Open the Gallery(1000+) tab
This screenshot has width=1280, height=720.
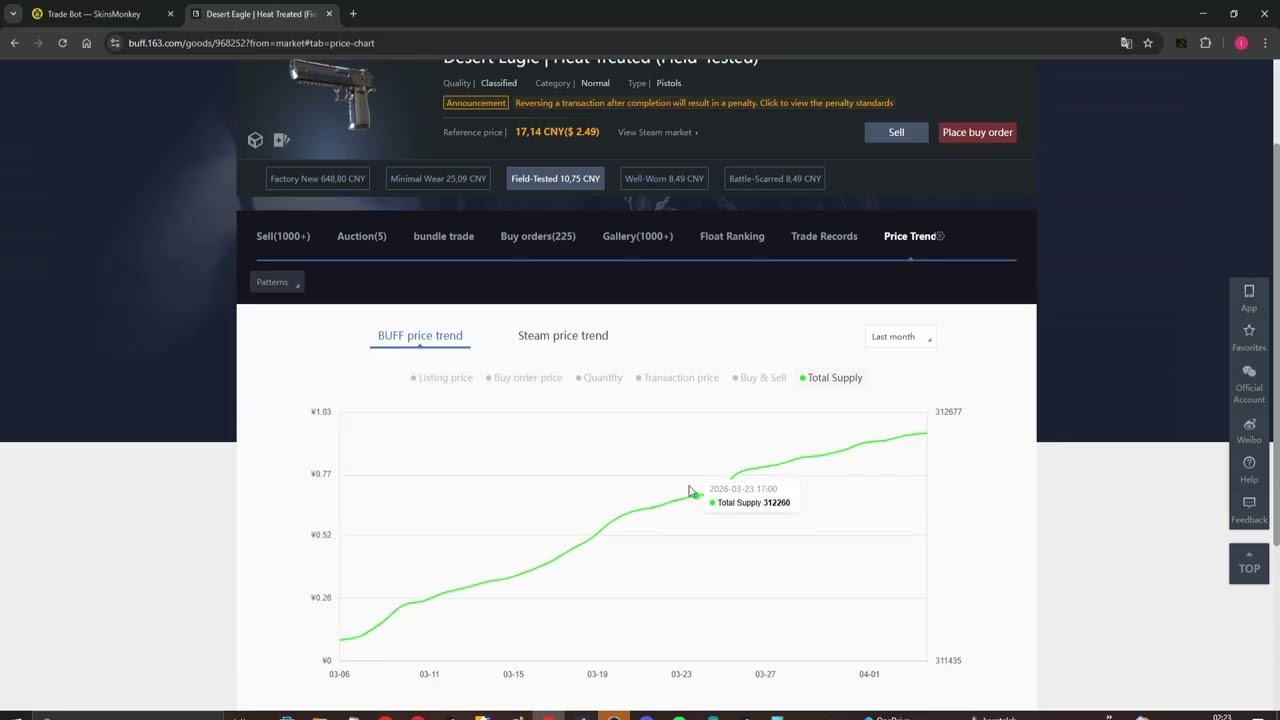click(638, 236)
